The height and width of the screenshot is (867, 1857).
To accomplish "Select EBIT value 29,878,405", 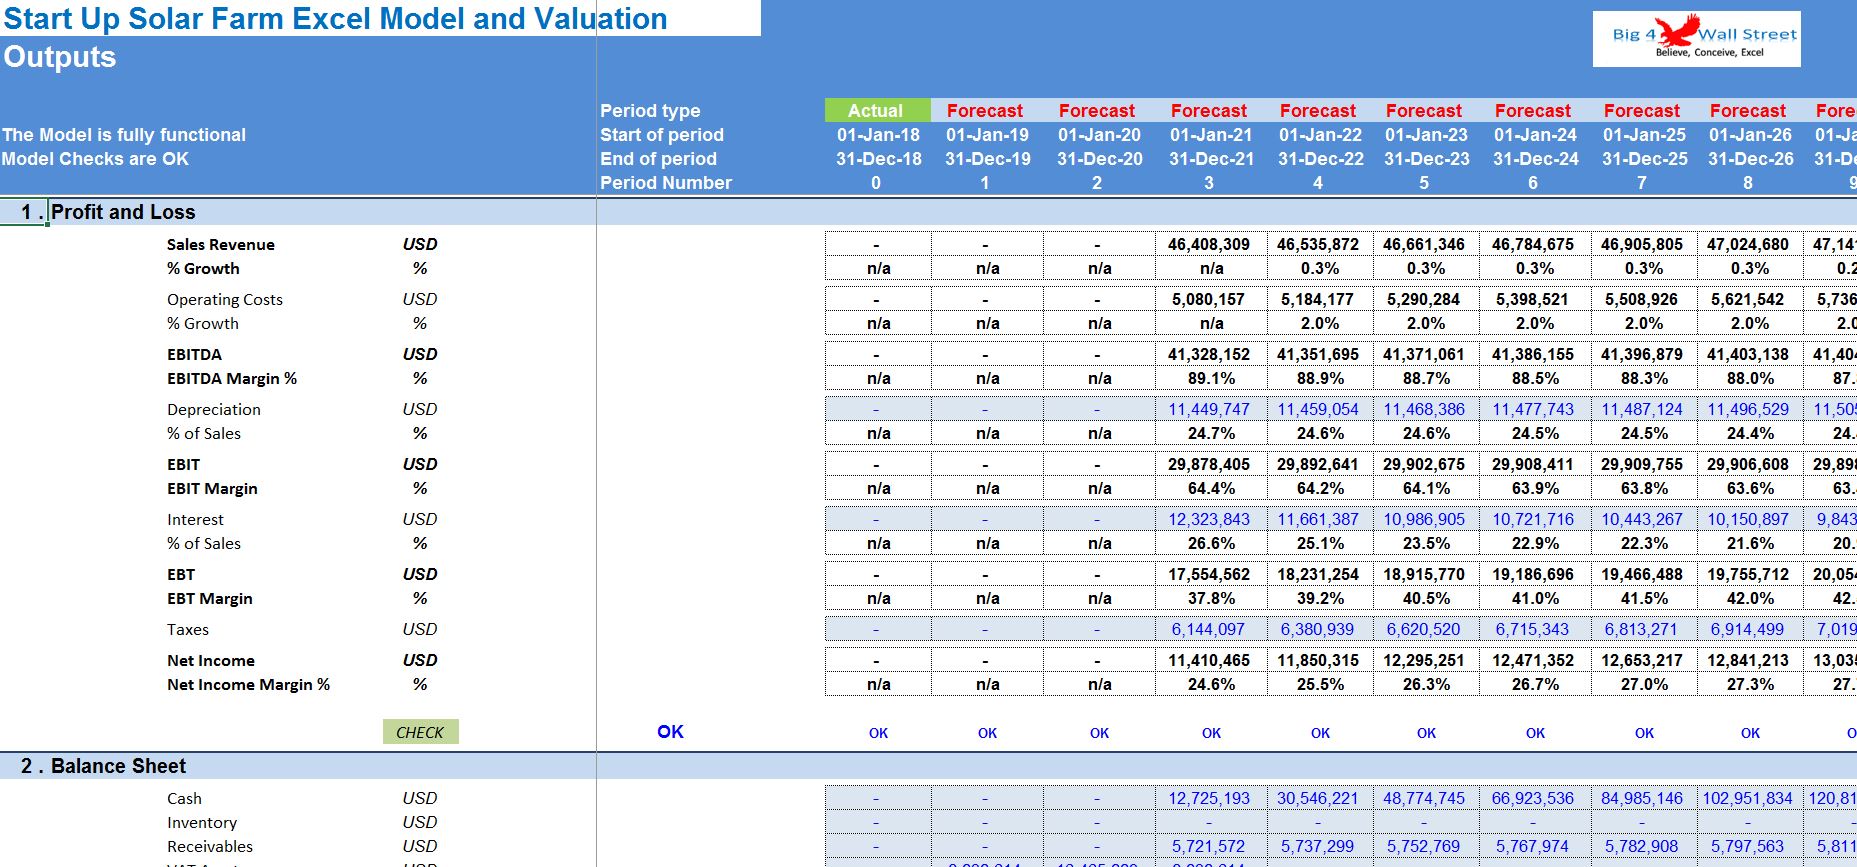I will [x=1209, y=464].
